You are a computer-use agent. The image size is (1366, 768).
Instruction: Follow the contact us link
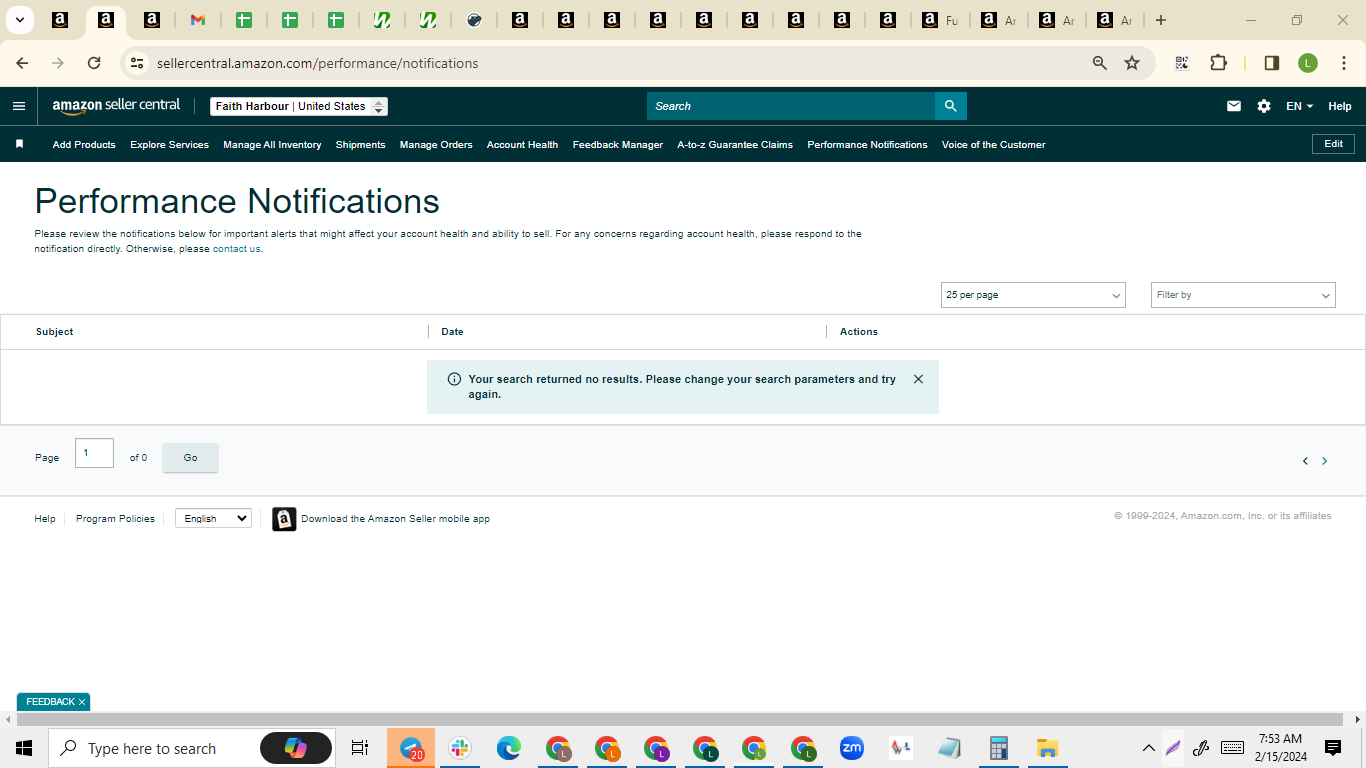[x=236, y=249]
